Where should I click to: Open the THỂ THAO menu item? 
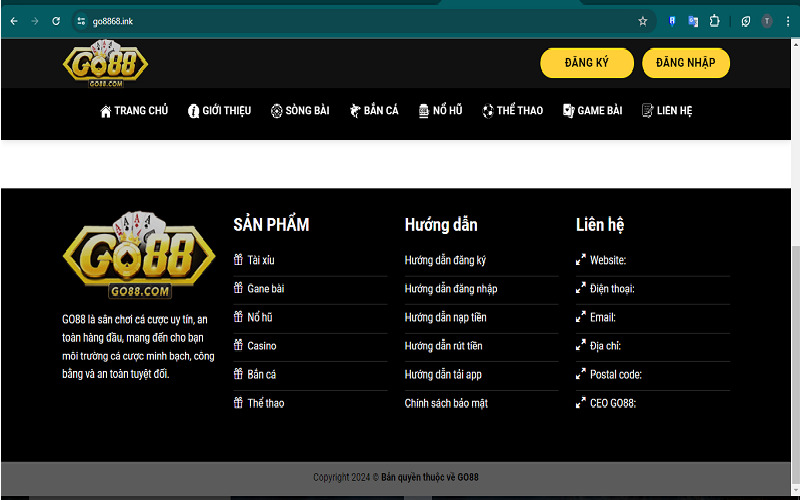(x=512, y=111)
